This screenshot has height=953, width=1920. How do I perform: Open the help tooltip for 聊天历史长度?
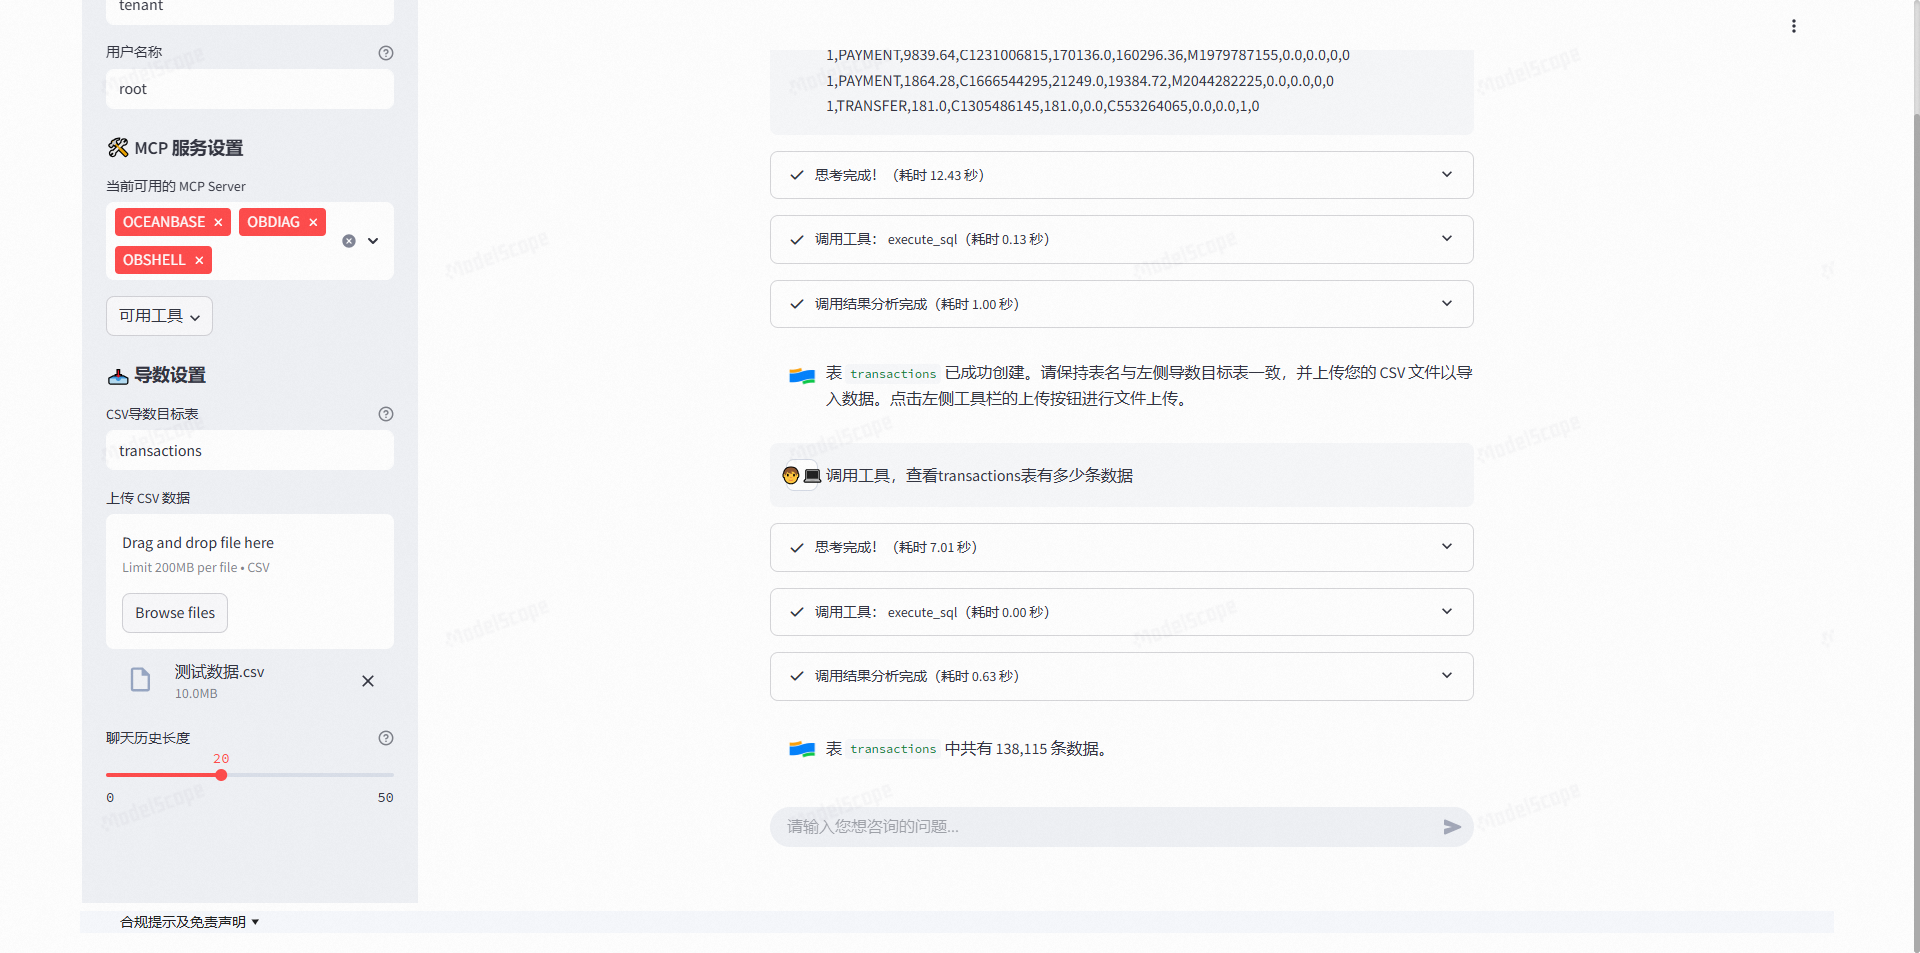coord(386,738)
